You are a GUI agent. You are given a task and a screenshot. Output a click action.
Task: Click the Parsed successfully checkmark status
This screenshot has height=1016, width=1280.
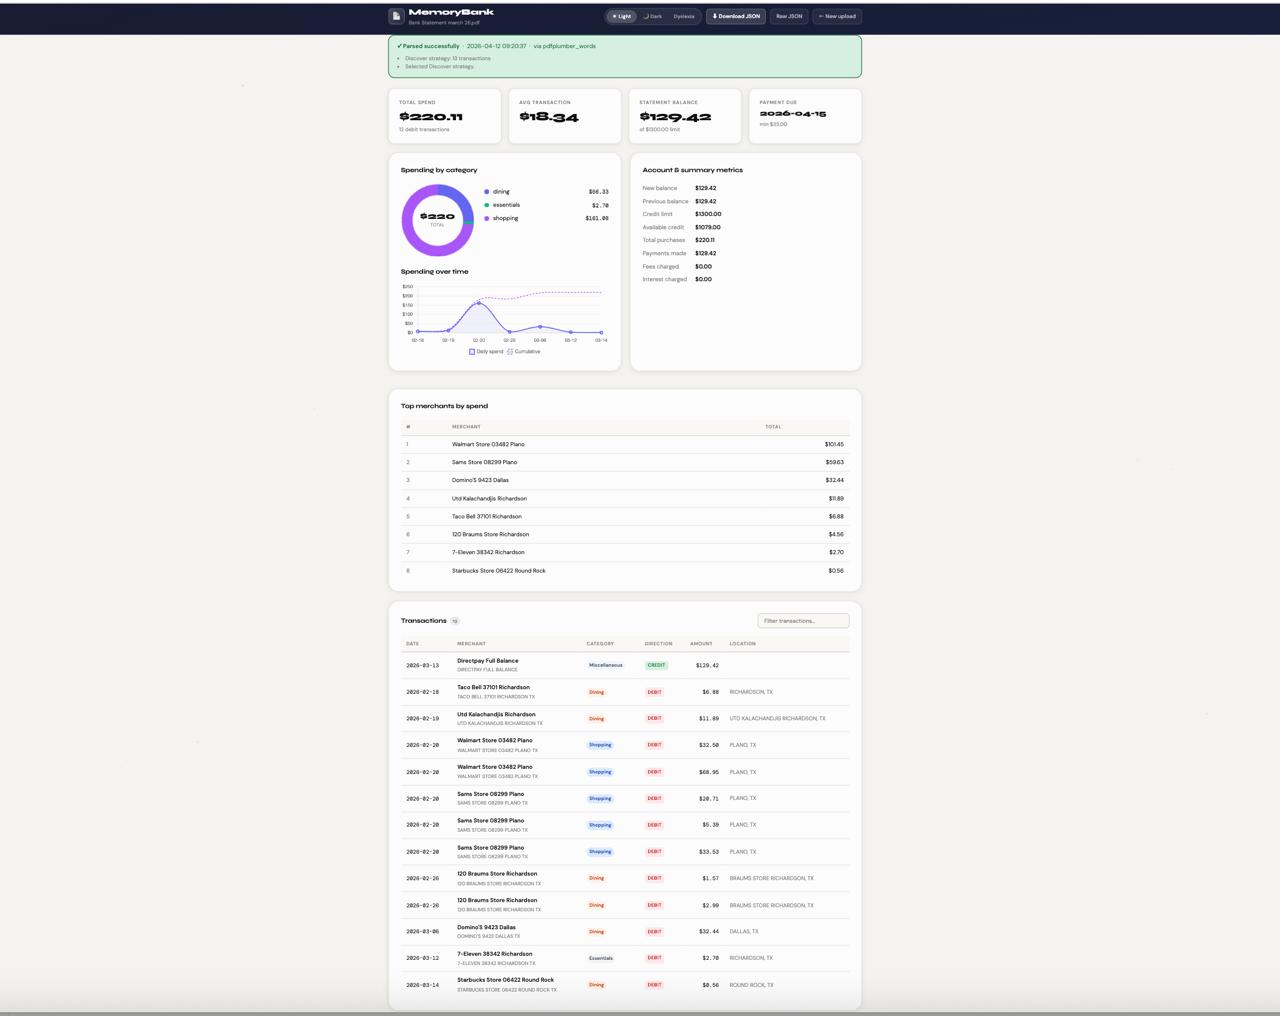point(428,46)
